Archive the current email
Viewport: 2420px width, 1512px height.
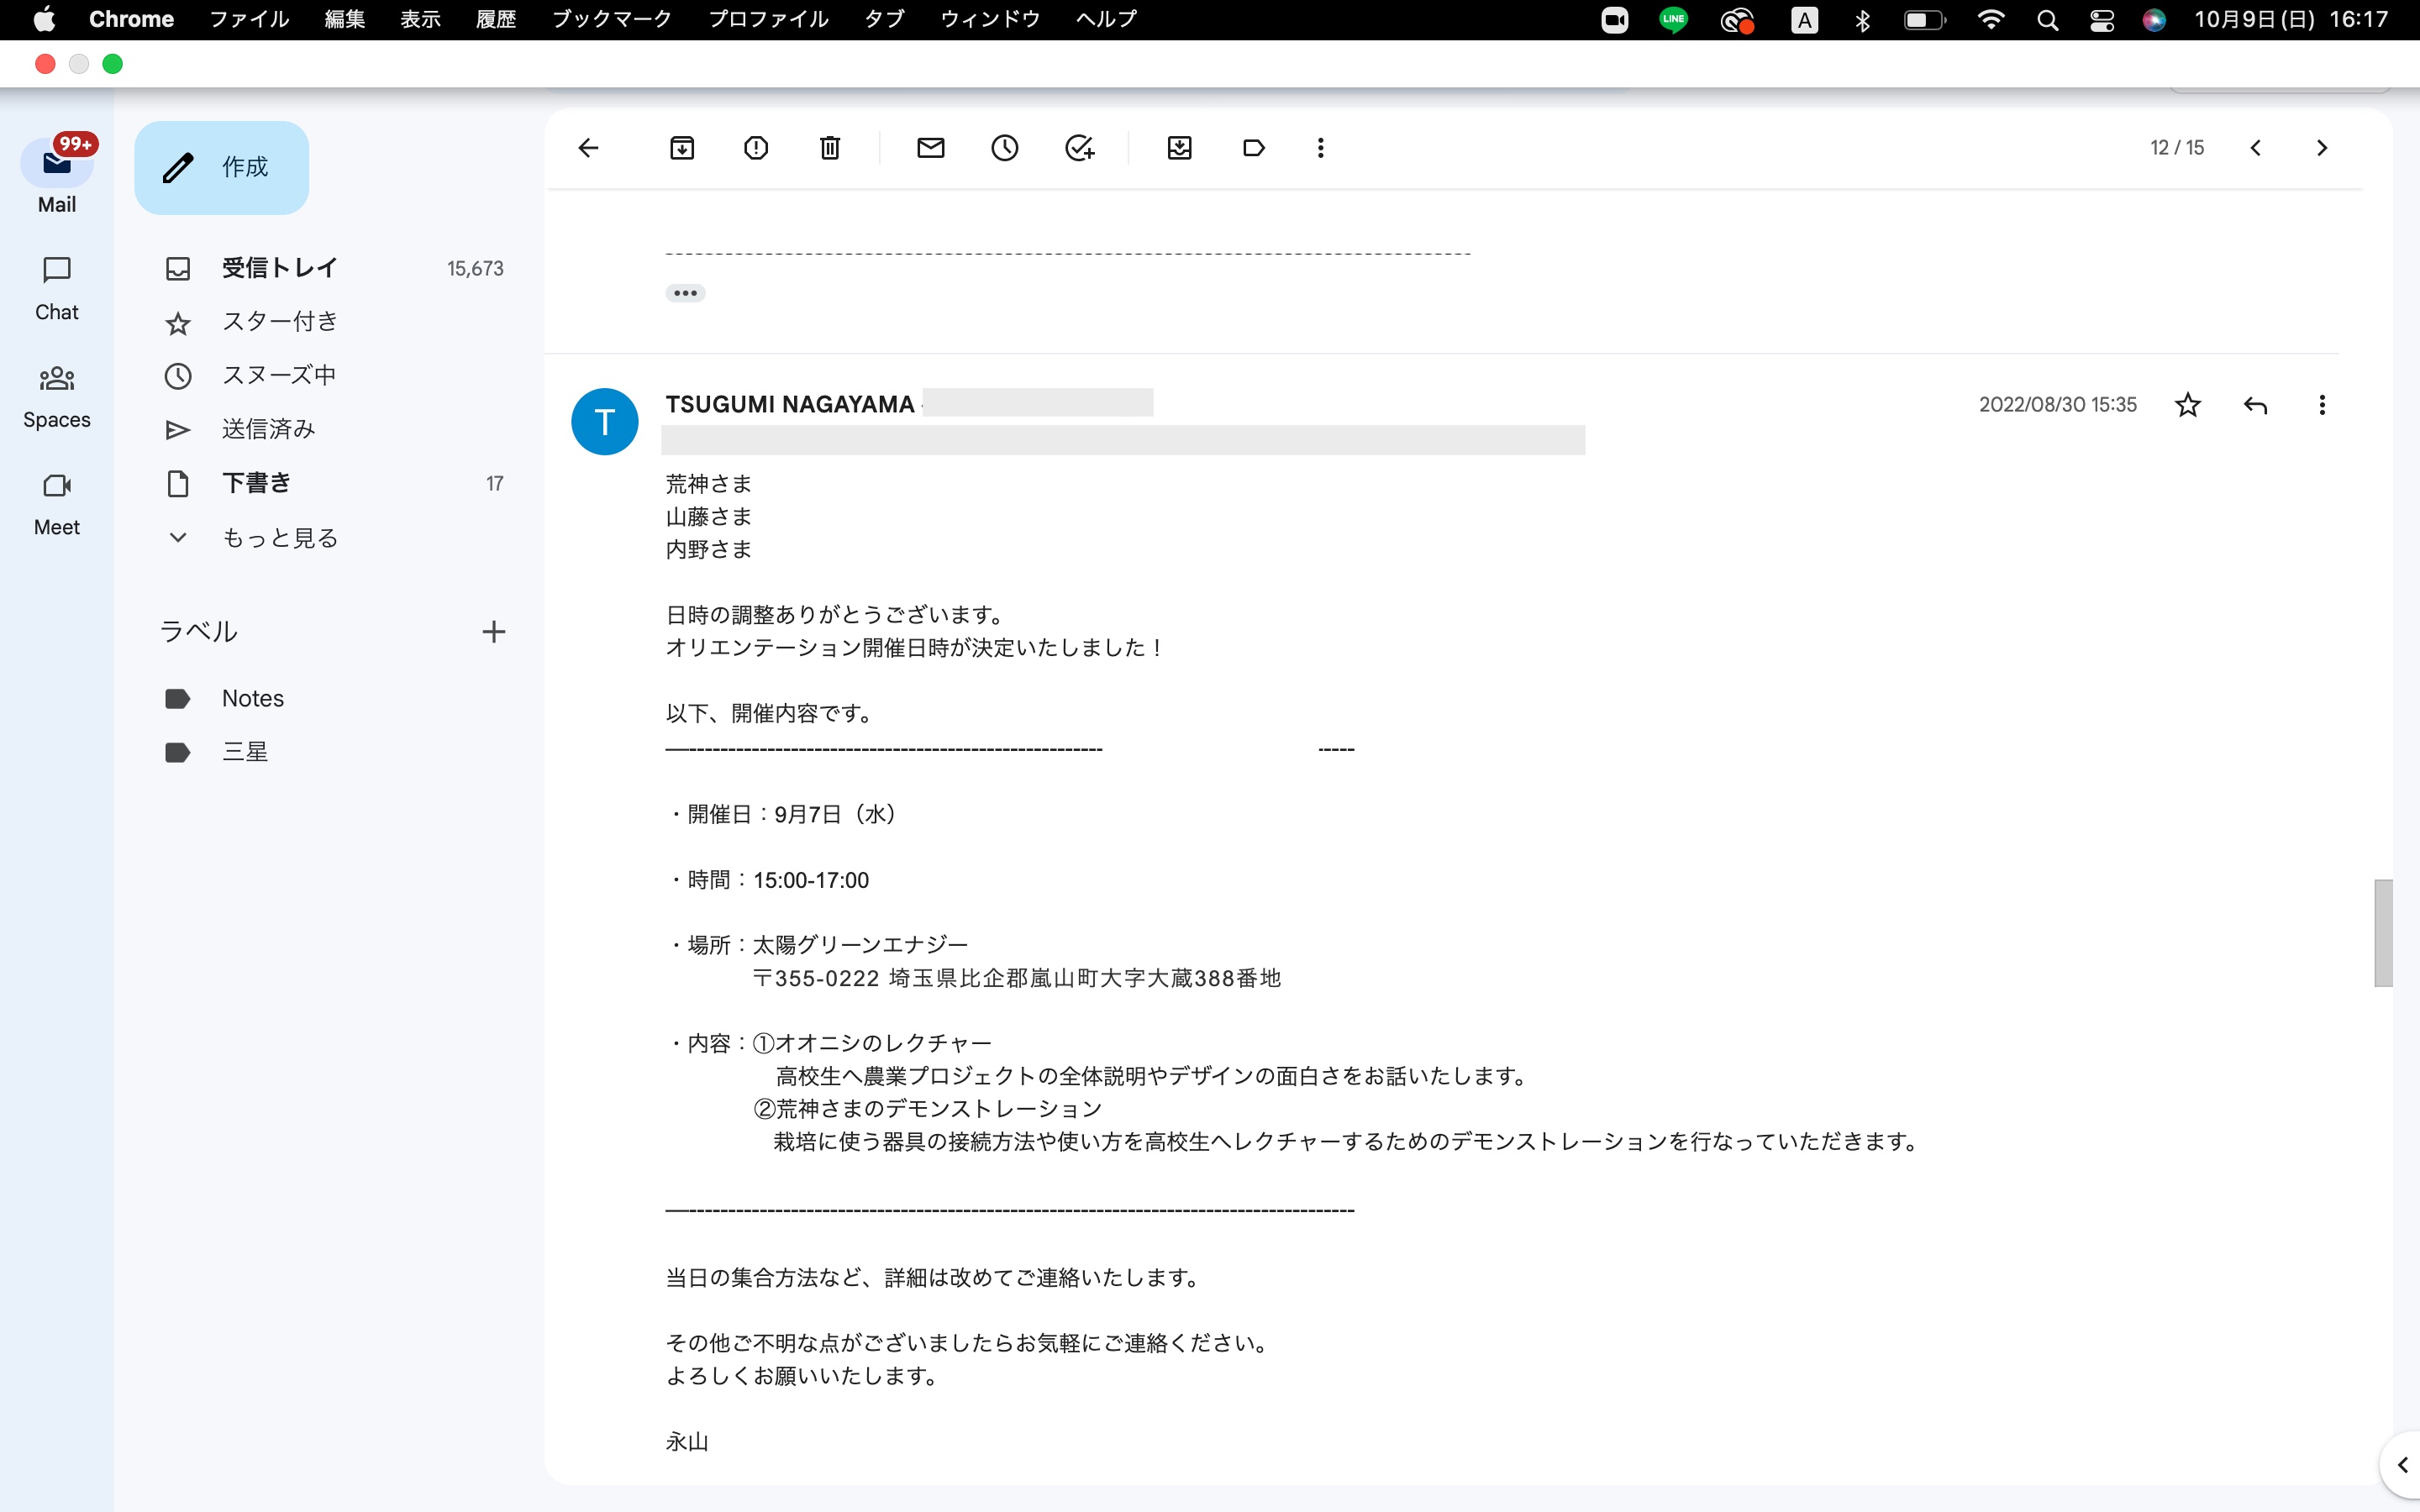(x=683, y=147)
